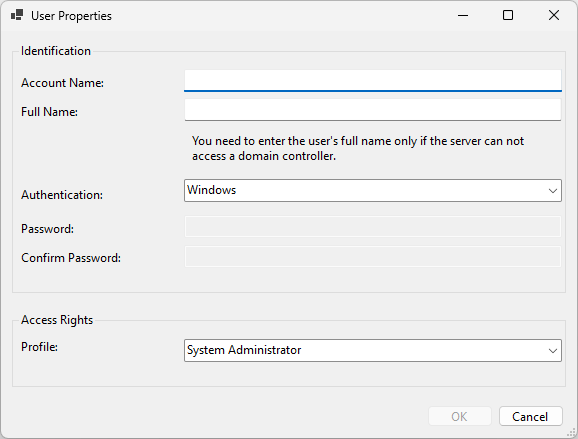Viewport: 578px width, 439px height.
Task: Click the disabled Confirm Password field
Action: 373,256
